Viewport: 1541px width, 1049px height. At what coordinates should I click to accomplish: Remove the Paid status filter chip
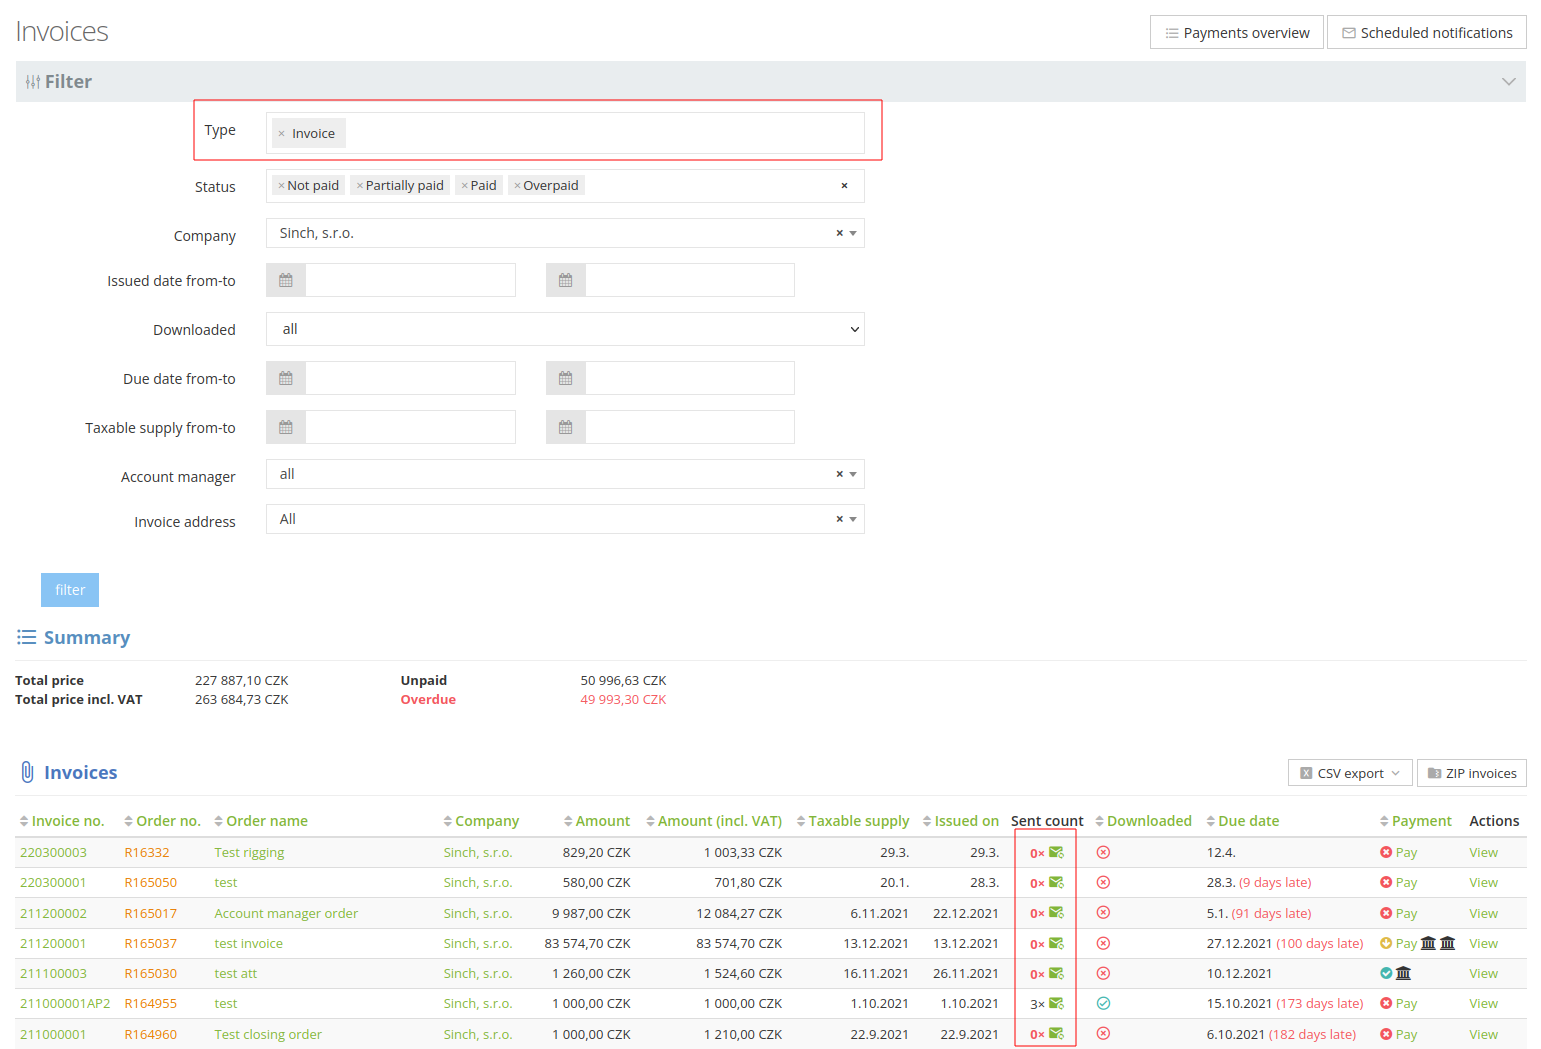click(463, 184)
